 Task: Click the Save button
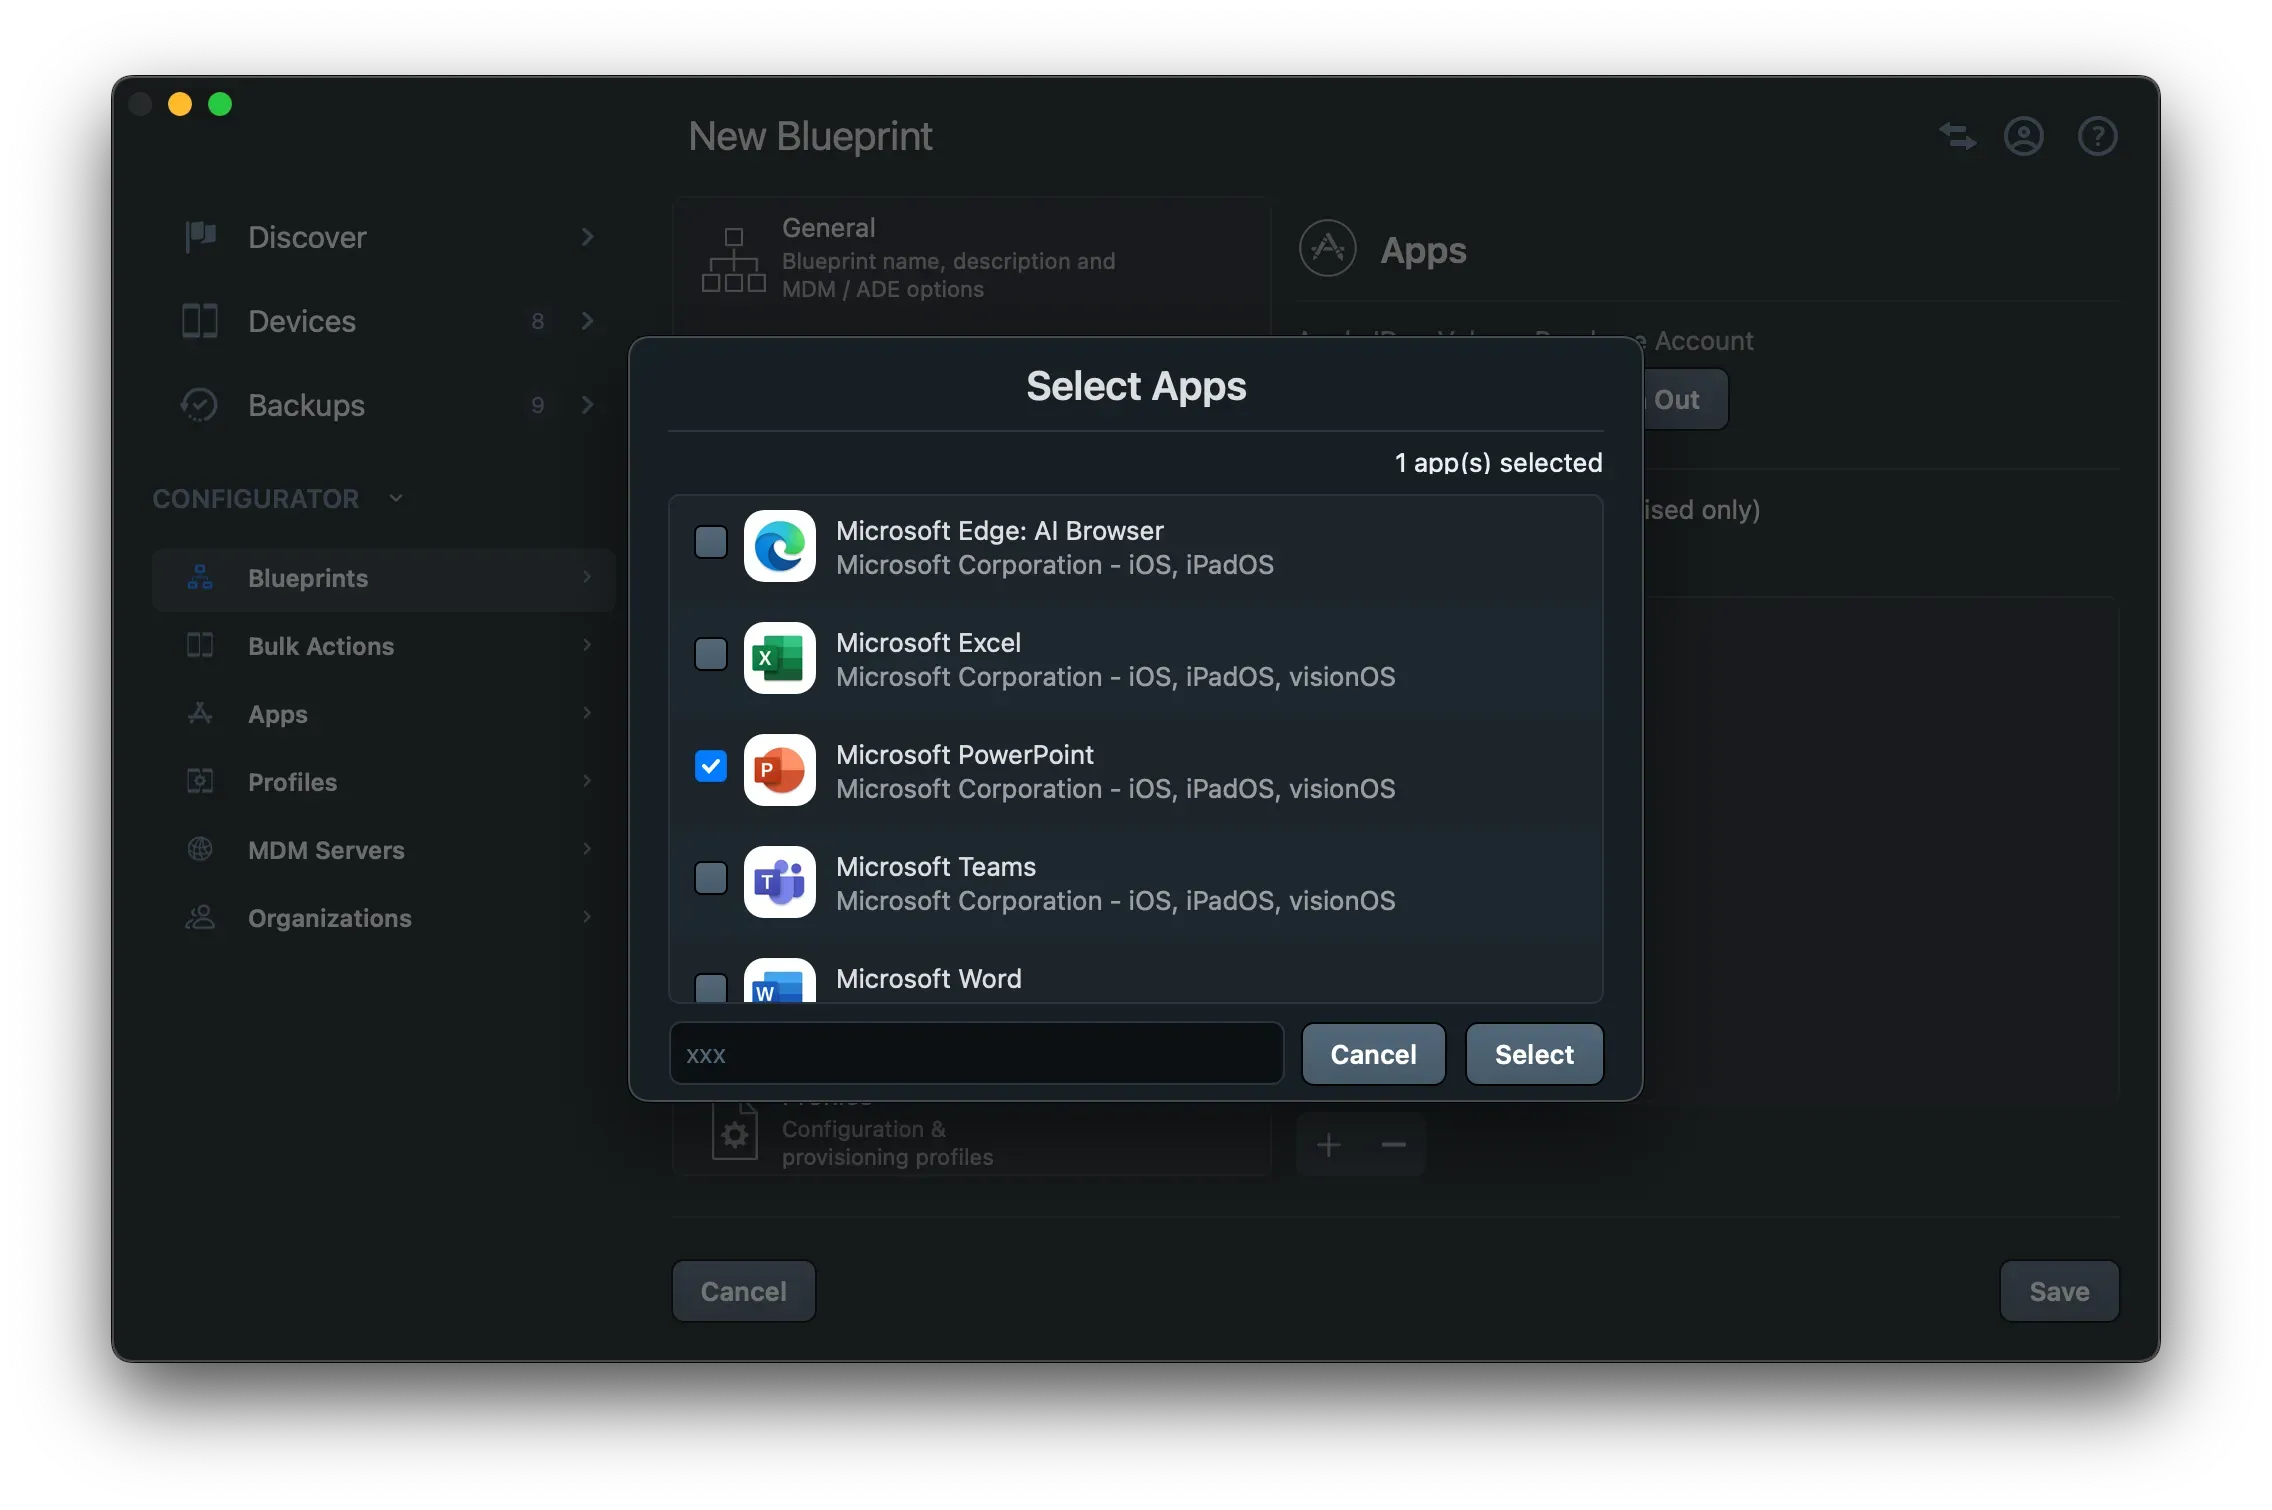click(2058, 1290)
